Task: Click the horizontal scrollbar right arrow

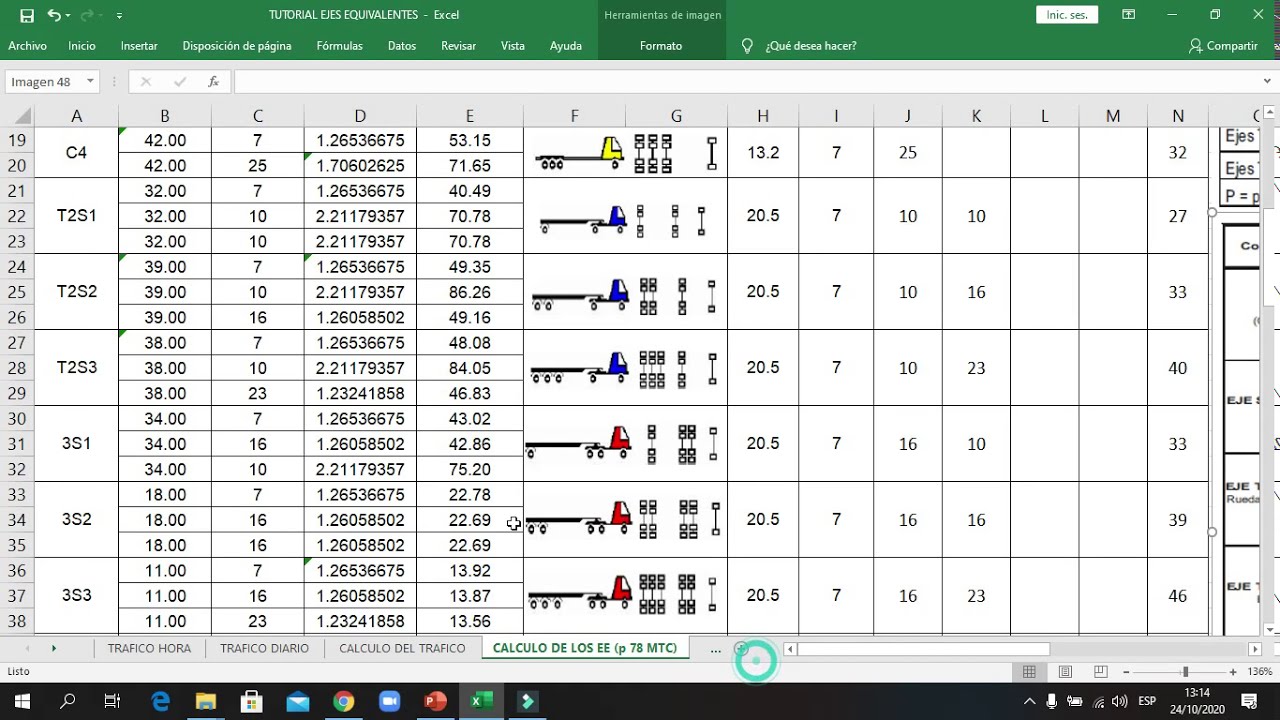Action: tap(1255, 649)
